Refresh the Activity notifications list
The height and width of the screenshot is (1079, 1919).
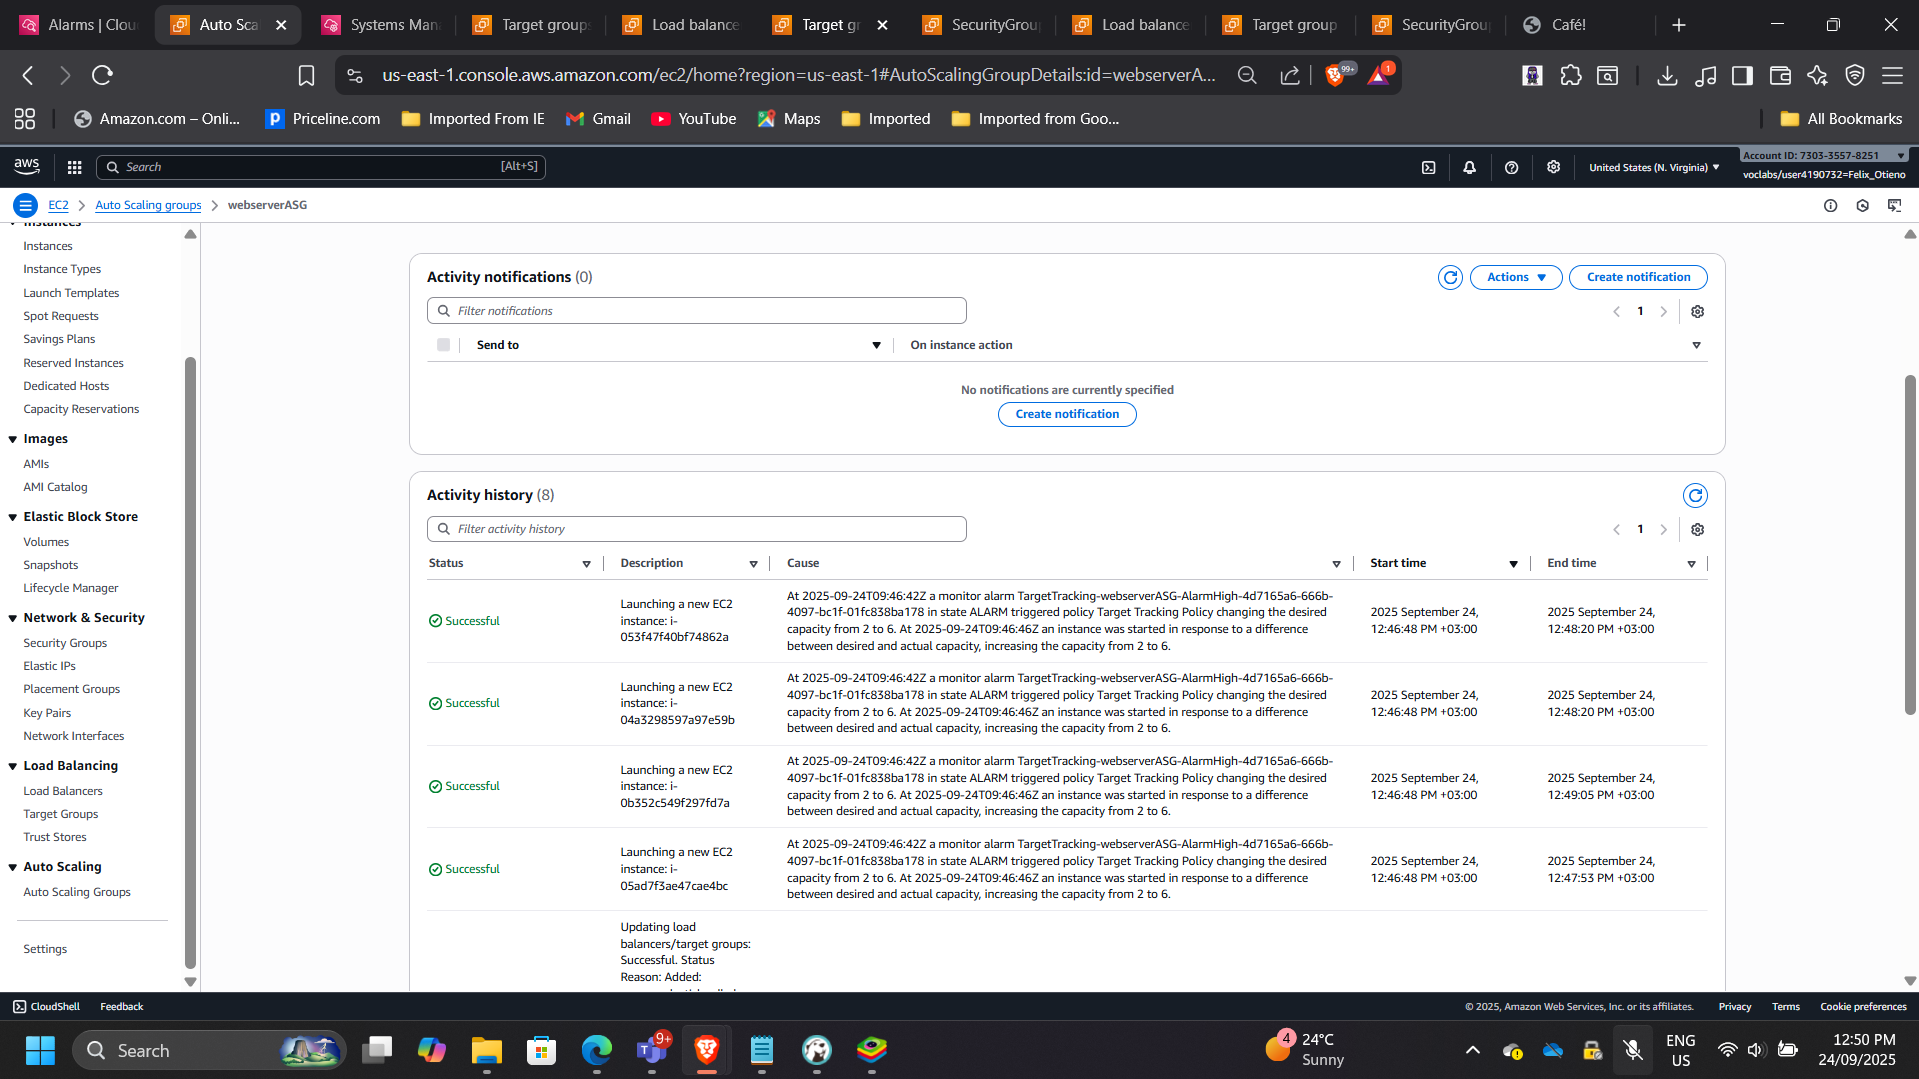1450,278
